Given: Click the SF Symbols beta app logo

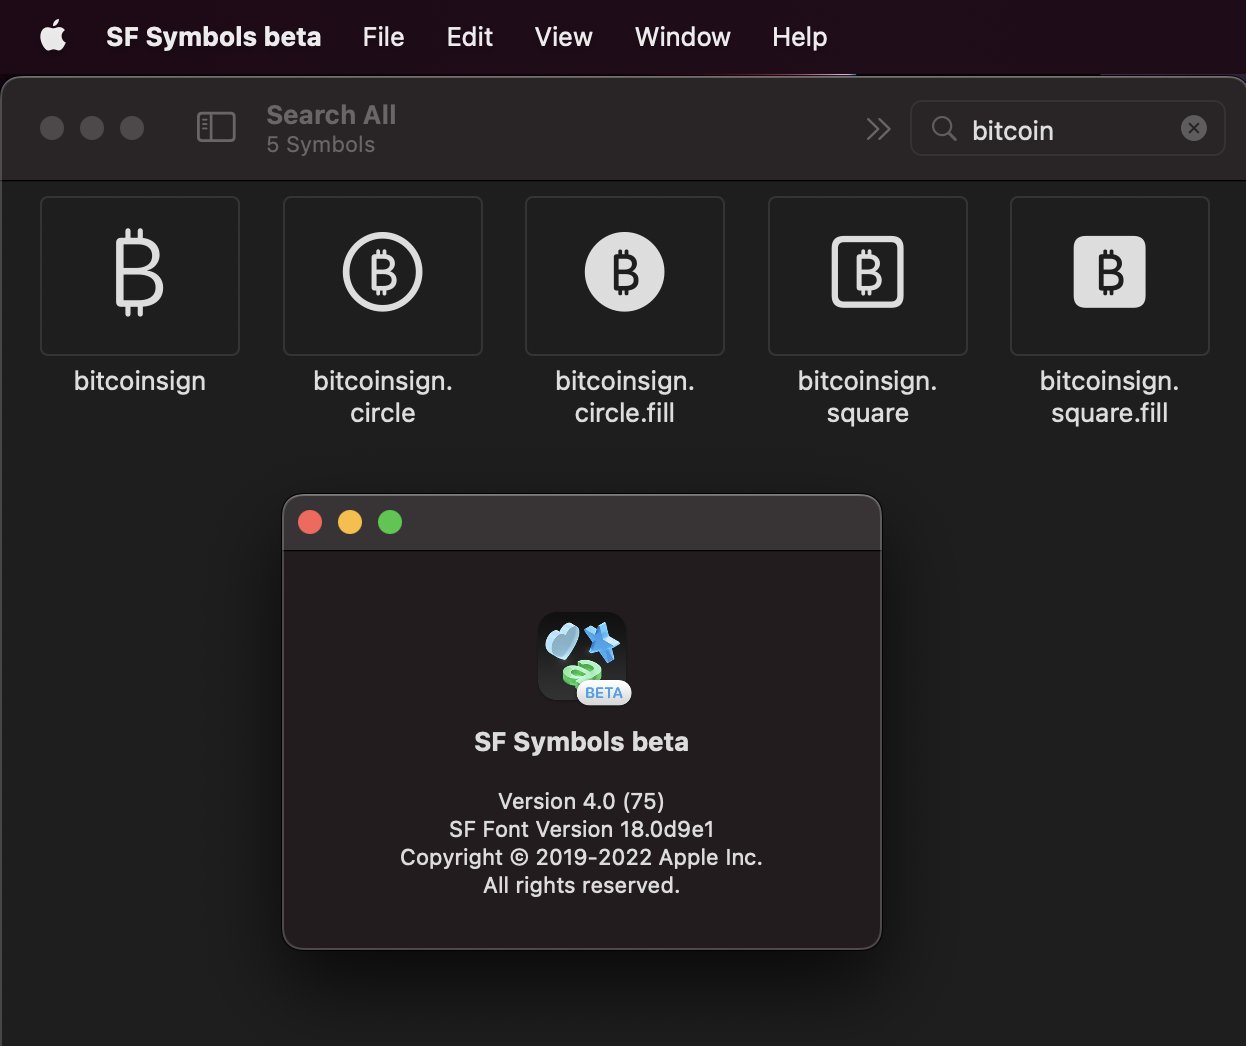Looking at the screenshot, I should 583,658.
